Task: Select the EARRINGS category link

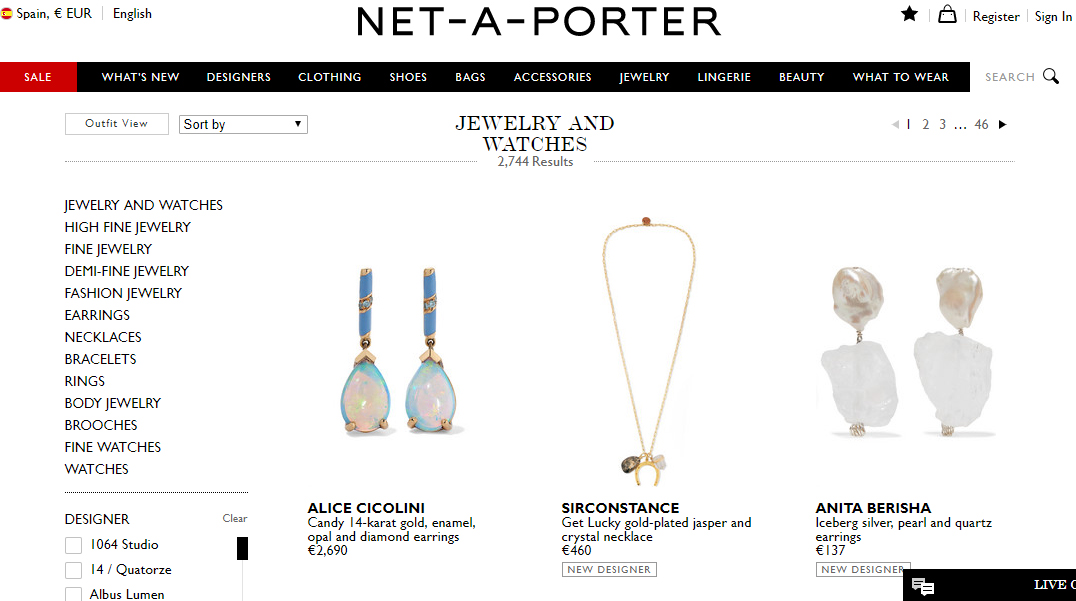Action: (97, 315)
